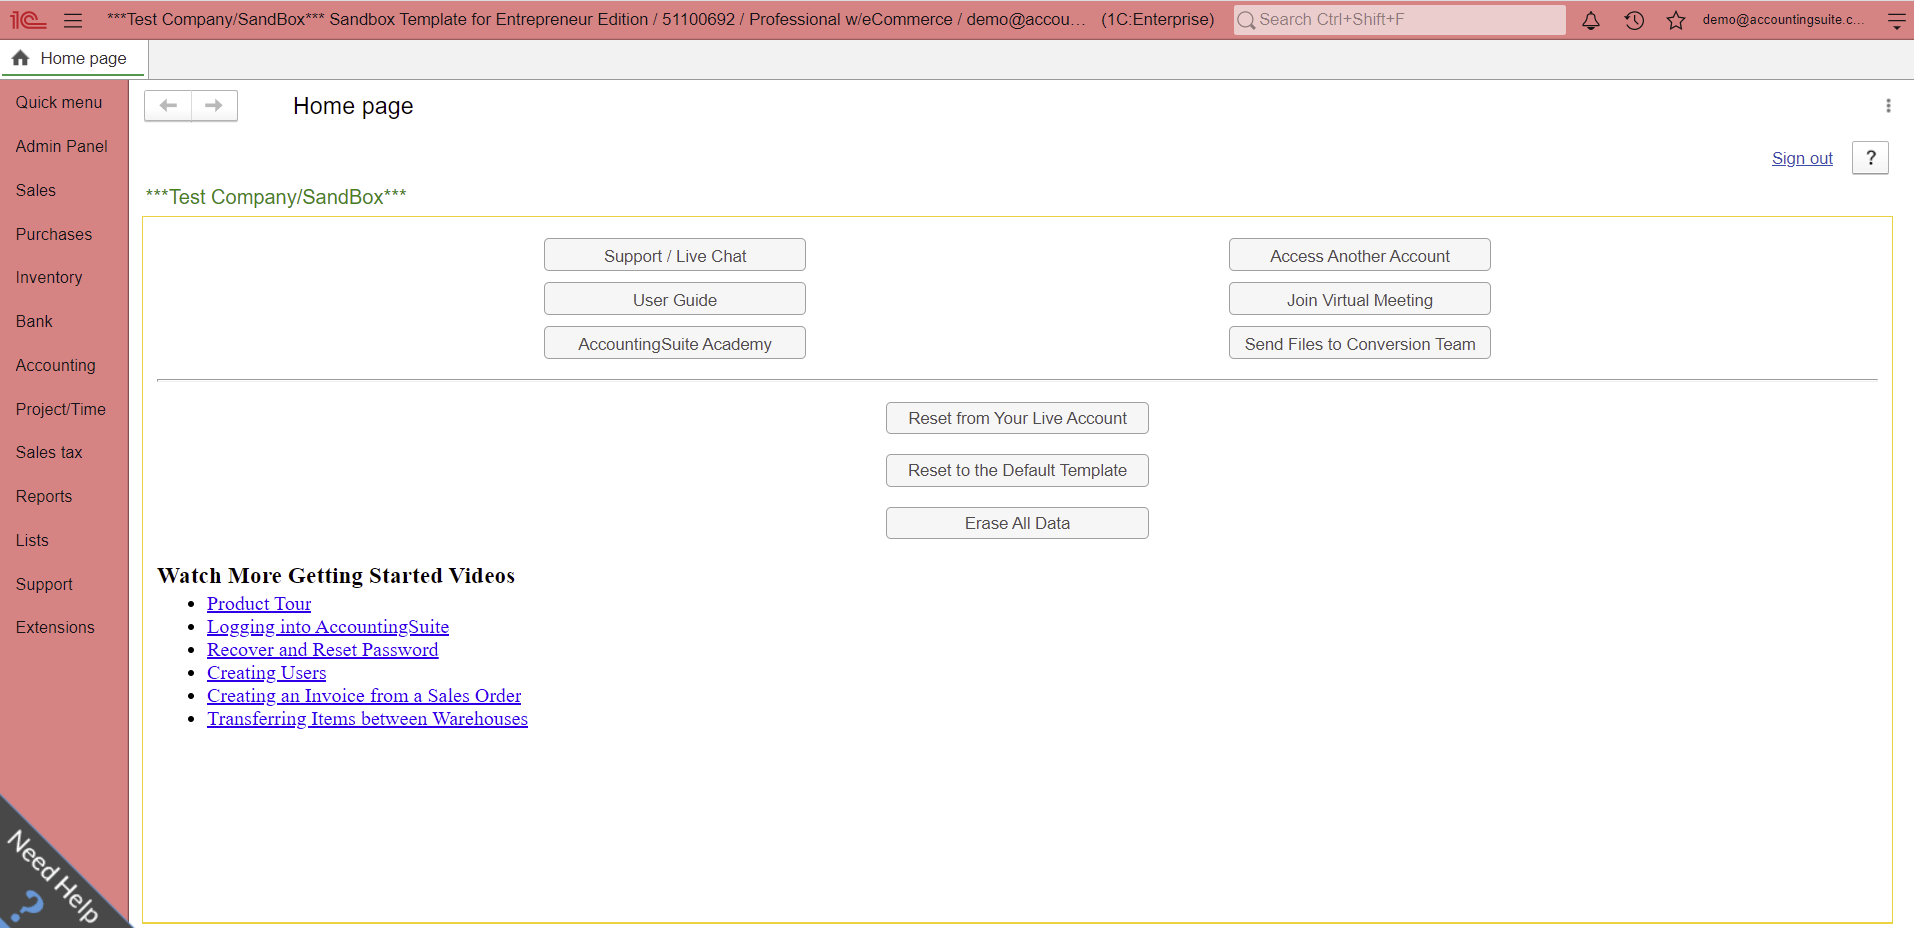Open the history clock icon

pyautogui.click(x=1634, y=20)
